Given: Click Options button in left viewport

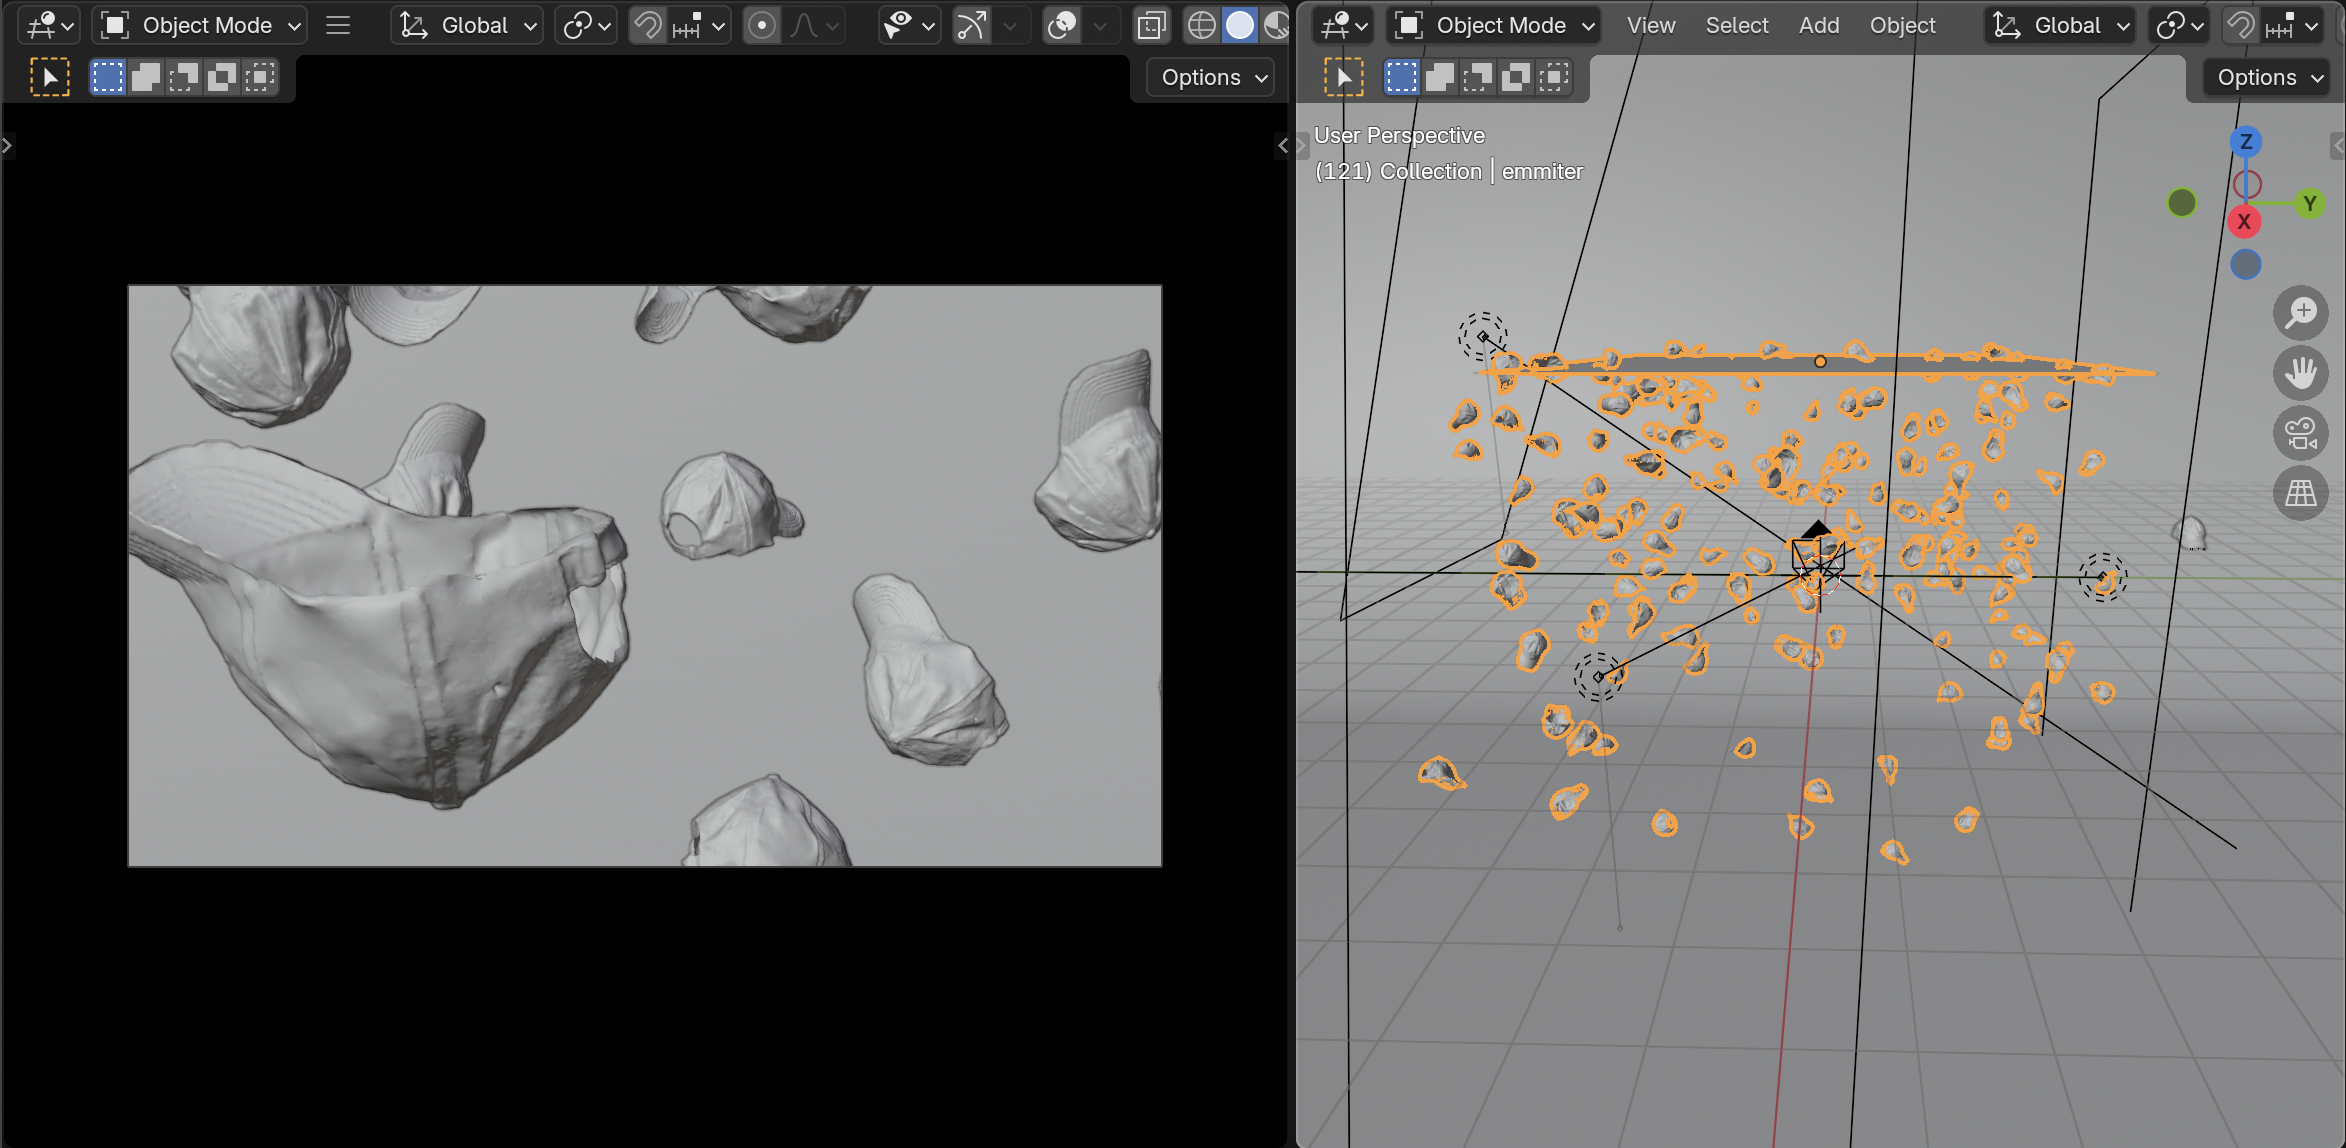Looking at the screenshot, I should coord(1211,77).
